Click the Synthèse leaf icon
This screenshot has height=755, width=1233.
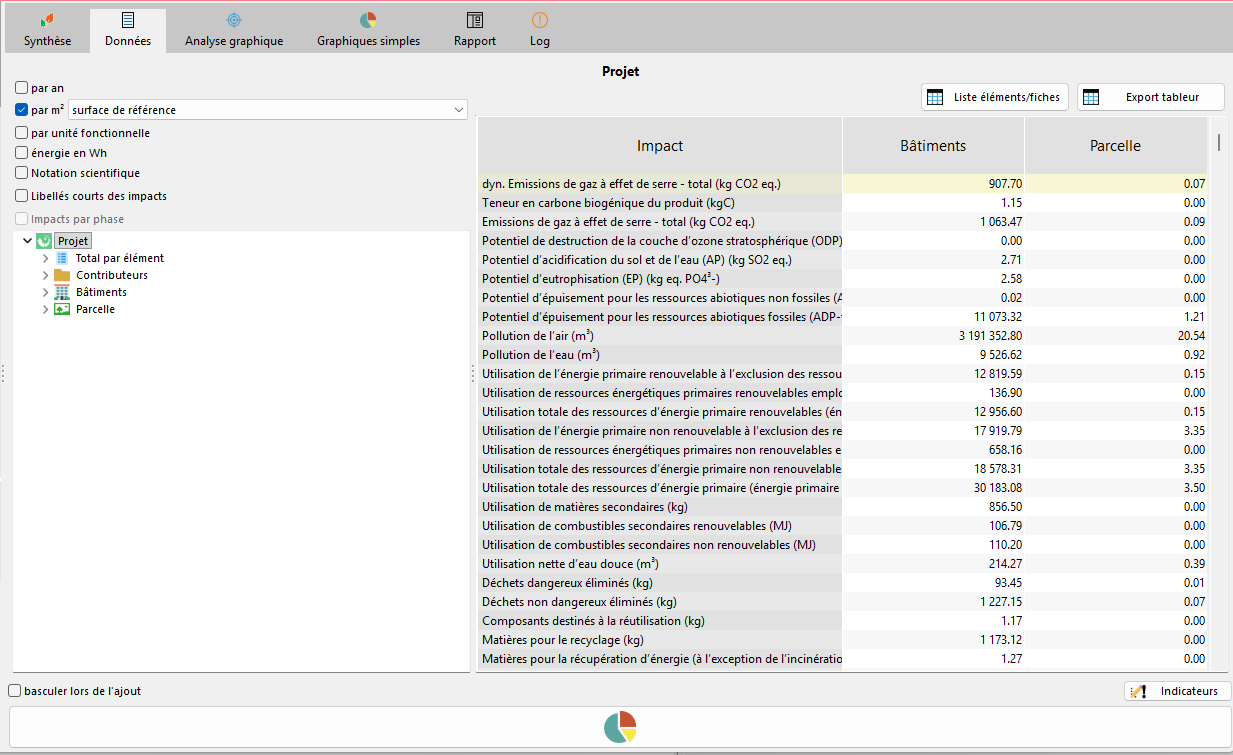tap(47, 20)
